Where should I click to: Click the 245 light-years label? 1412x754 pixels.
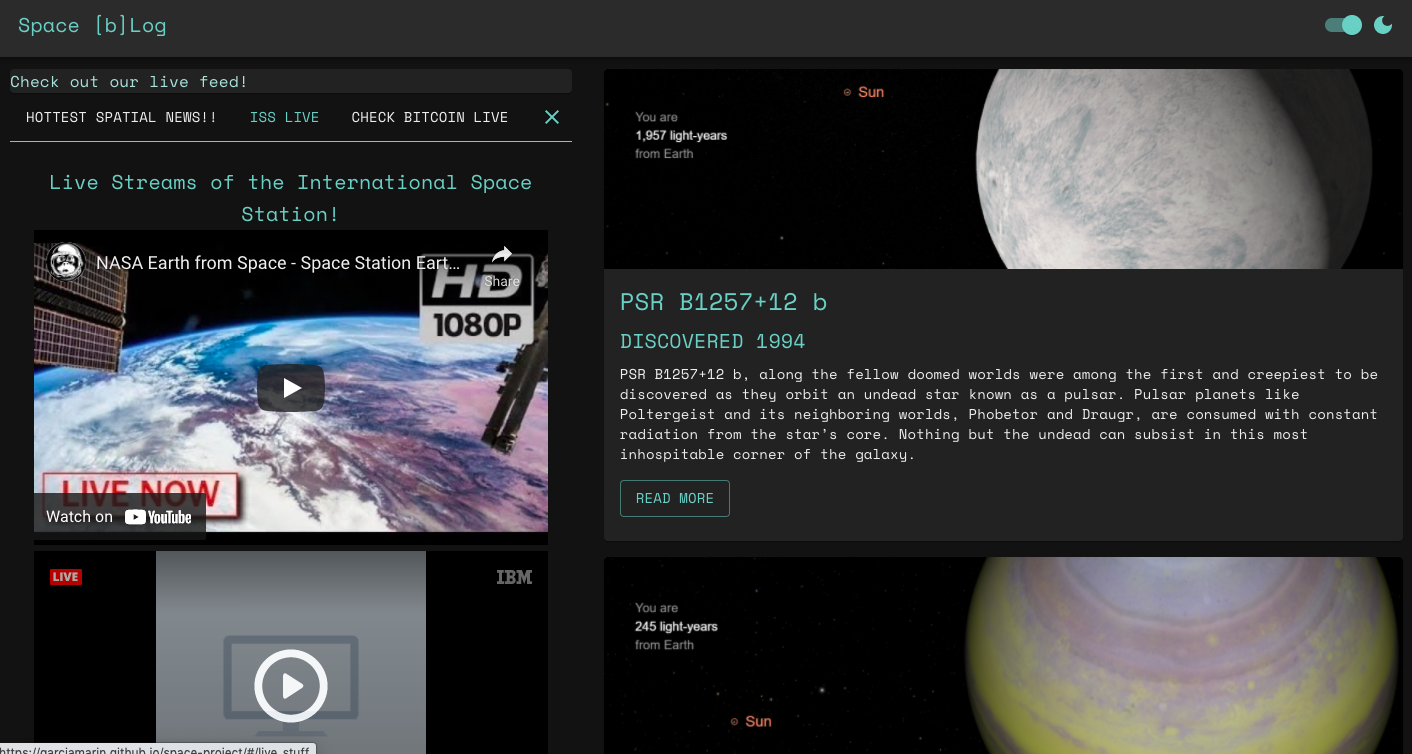676,626
